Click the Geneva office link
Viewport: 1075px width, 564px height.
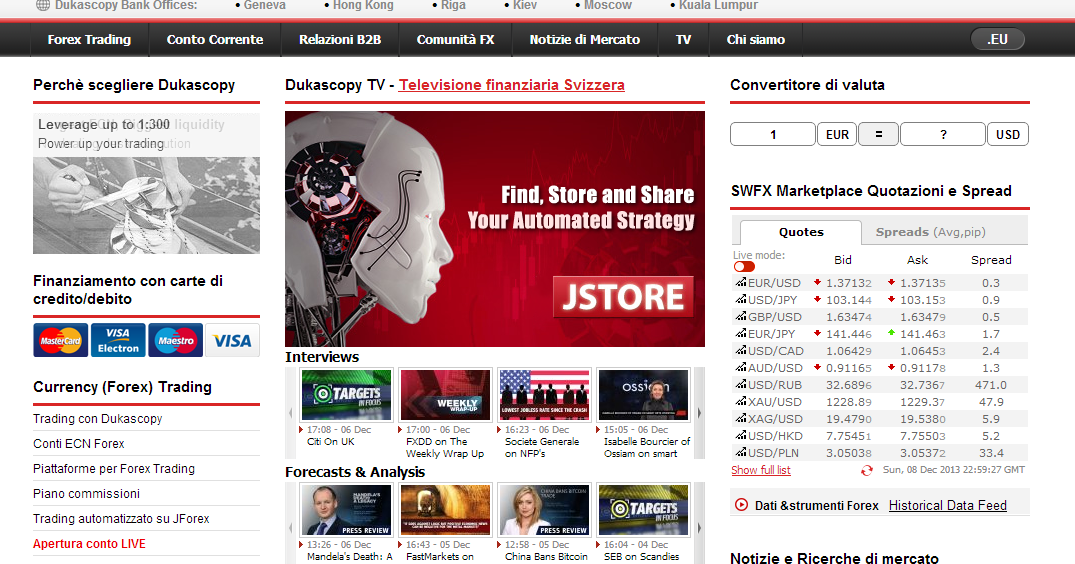(265, 5)
